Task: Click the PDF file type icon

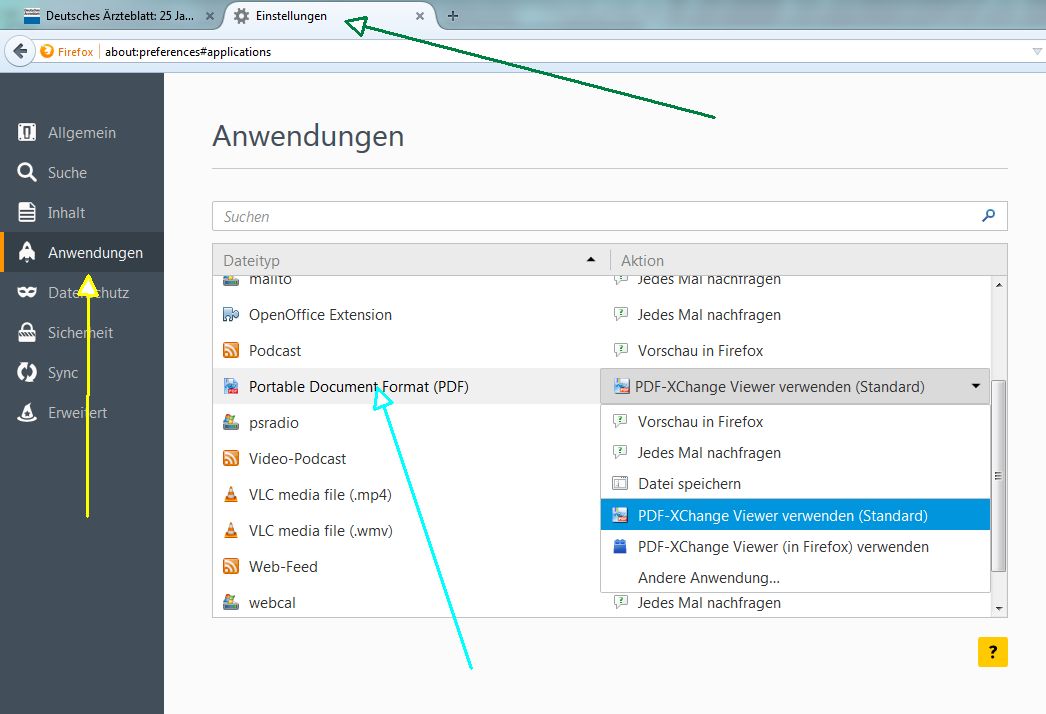Action: pyautogui.click(x=231, y=386)
